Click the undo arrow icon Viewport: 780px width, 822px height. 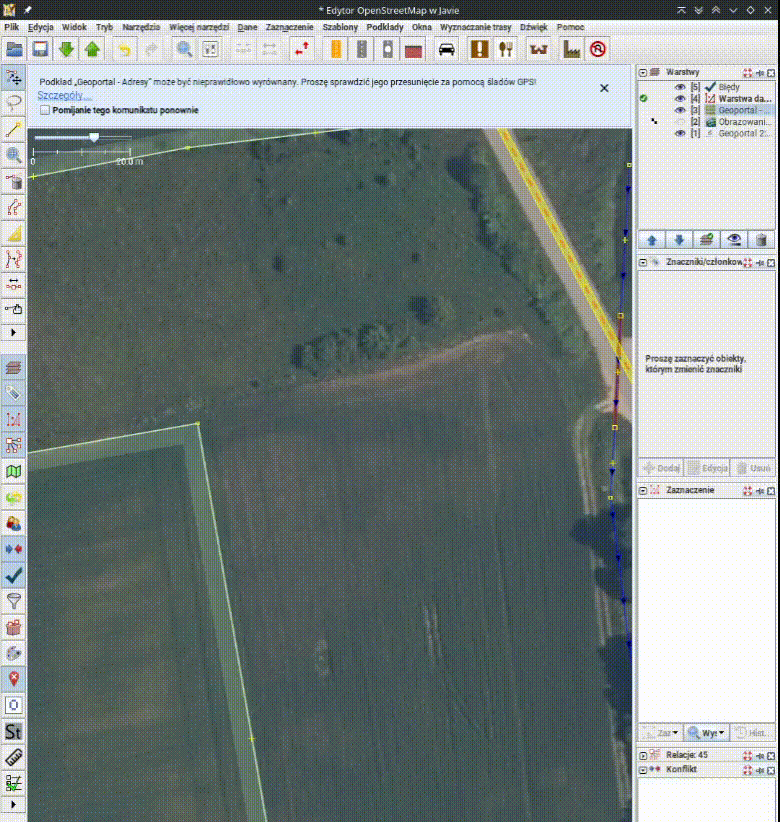click(x=125, y=49)
